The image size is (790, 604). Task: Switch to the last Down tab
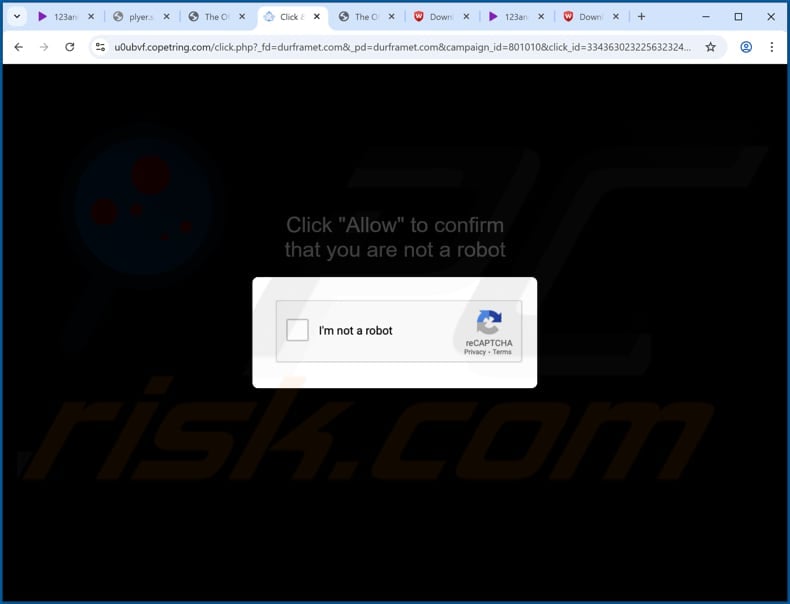point(583,17)
